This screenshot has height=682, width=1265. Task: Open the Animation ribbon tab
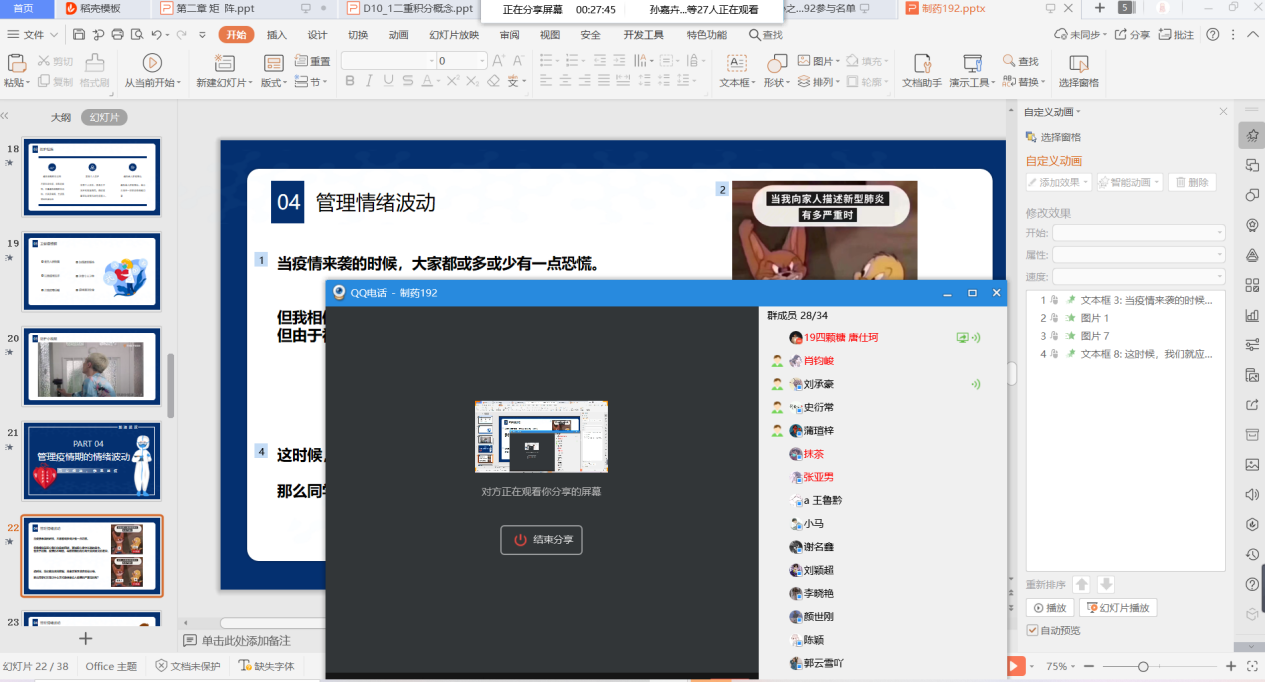[398, 34]
